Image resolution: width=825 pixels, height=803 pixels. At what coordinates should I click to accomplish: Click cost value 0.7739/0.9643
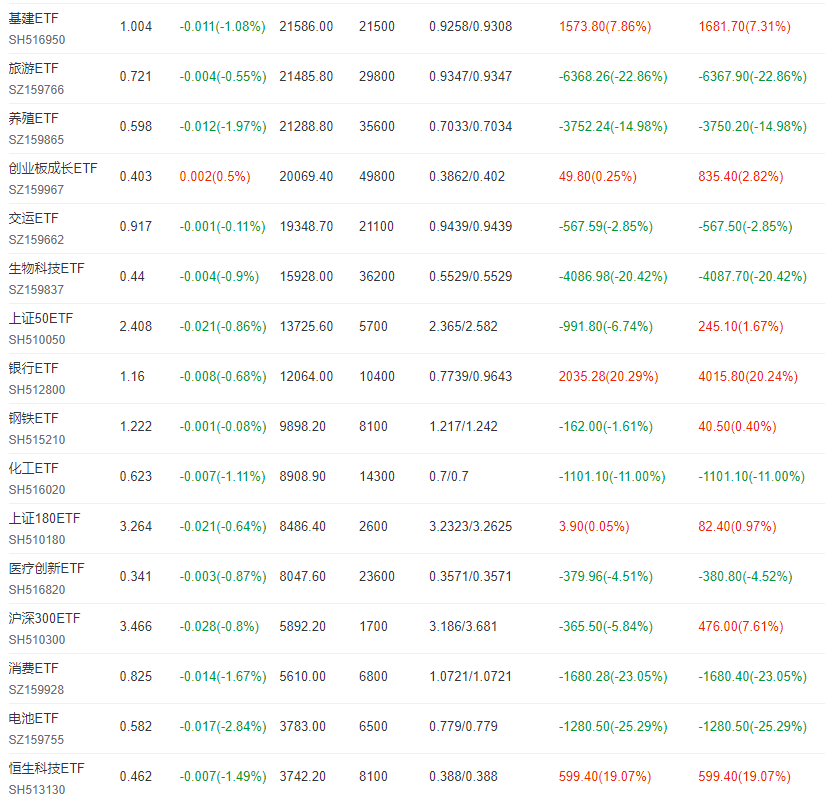[x=470, y=376]
